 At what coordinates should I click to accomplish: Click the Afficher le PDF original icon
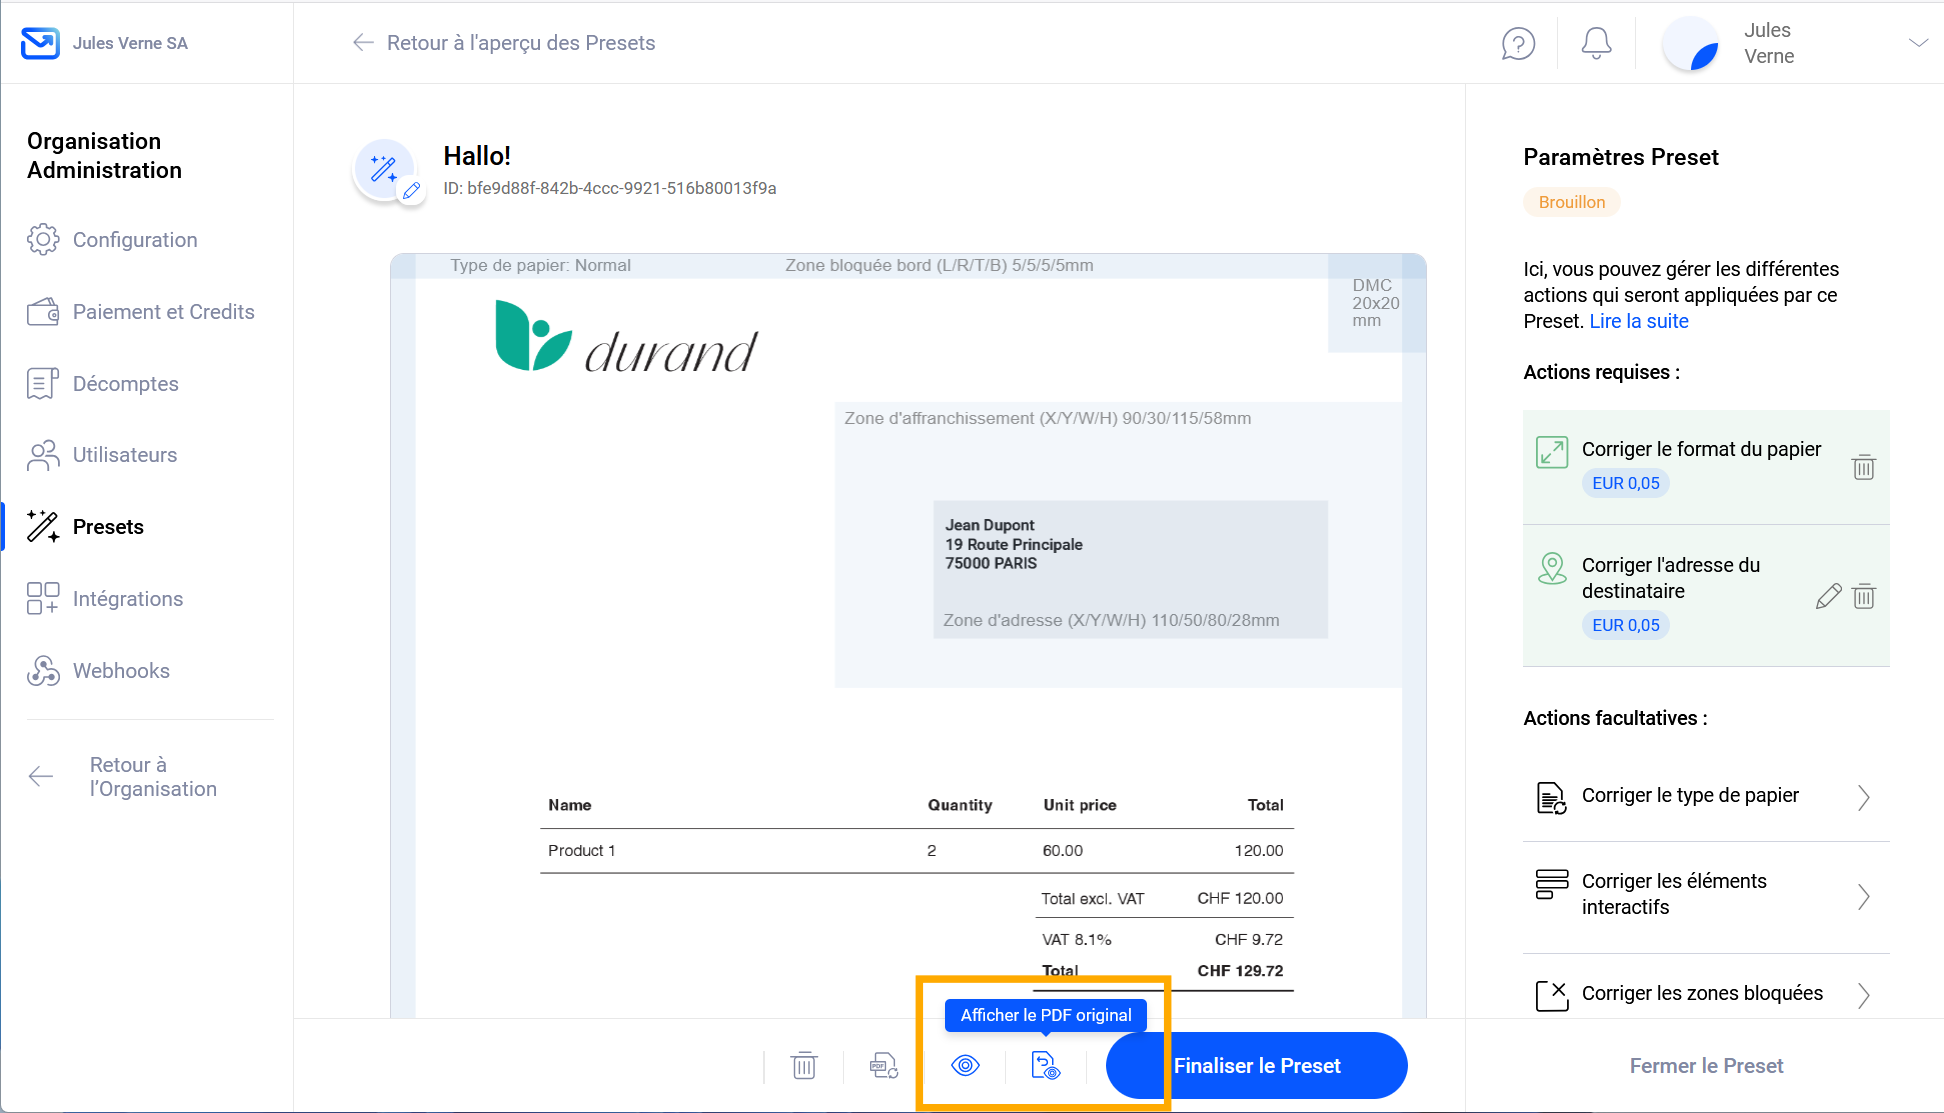coord(1045,1066)
